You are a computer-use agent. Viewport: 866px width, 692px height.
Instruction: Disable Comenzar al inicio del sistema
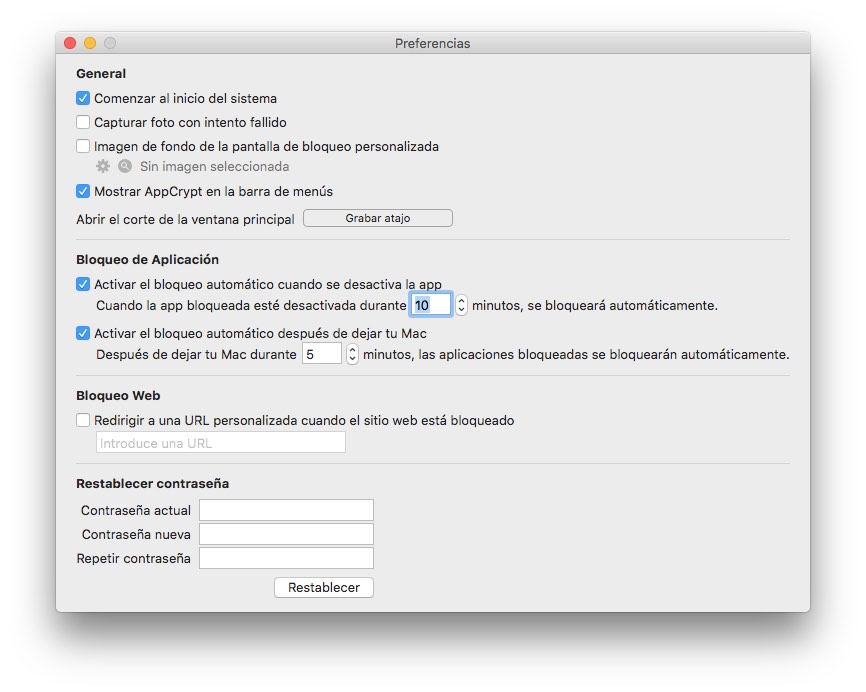click(x=83, y=99)
